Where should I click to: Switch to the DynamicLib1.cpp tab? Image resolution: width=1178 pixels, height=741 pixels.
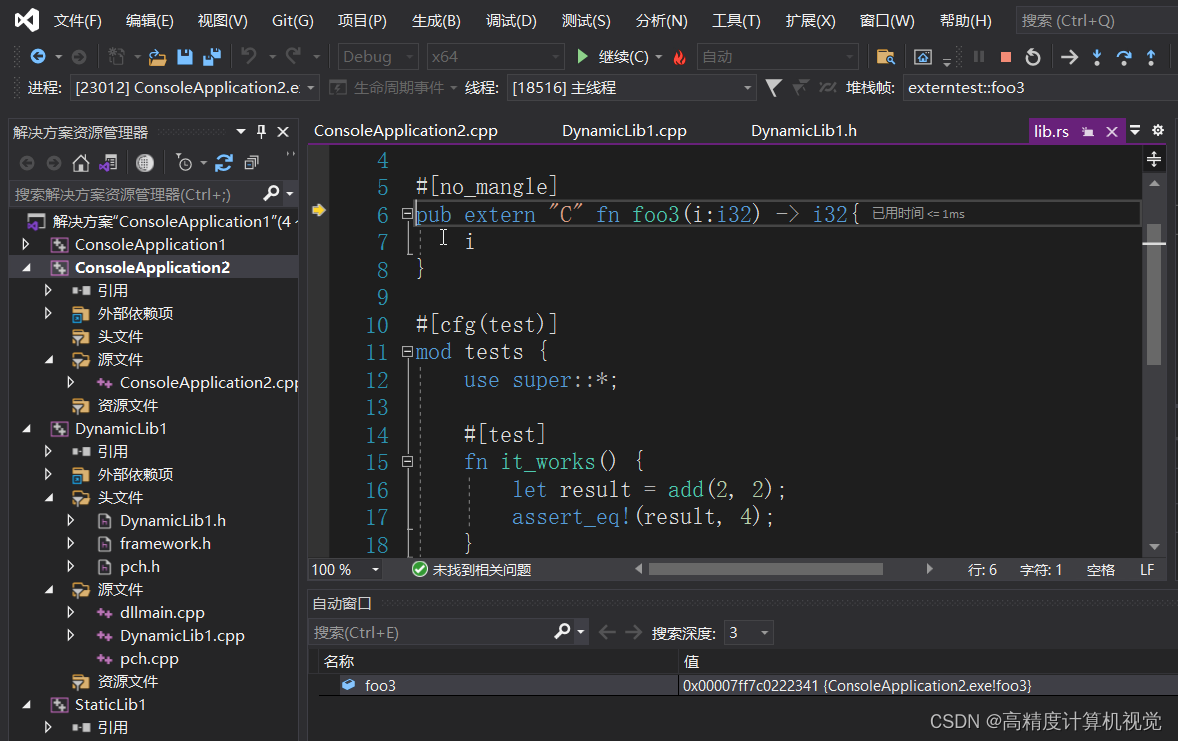coord(624,131)
